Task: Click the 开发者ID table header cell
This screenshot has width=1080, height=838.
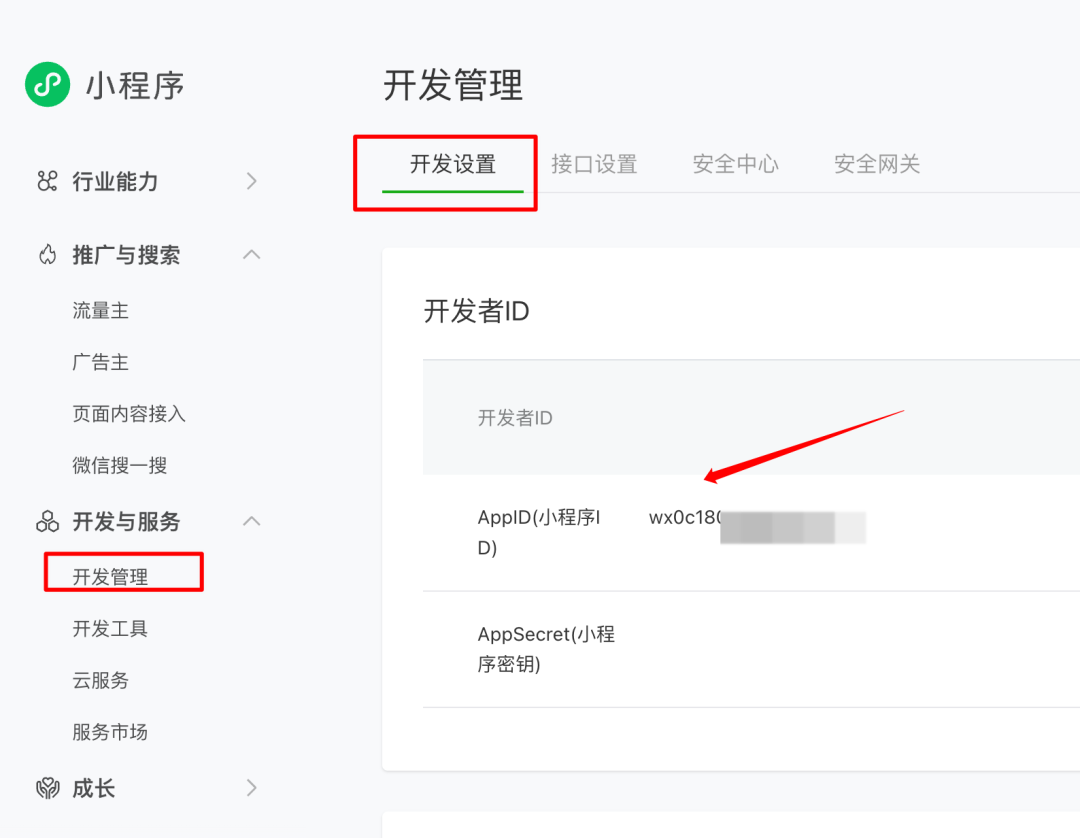Action: click(515, 418)
